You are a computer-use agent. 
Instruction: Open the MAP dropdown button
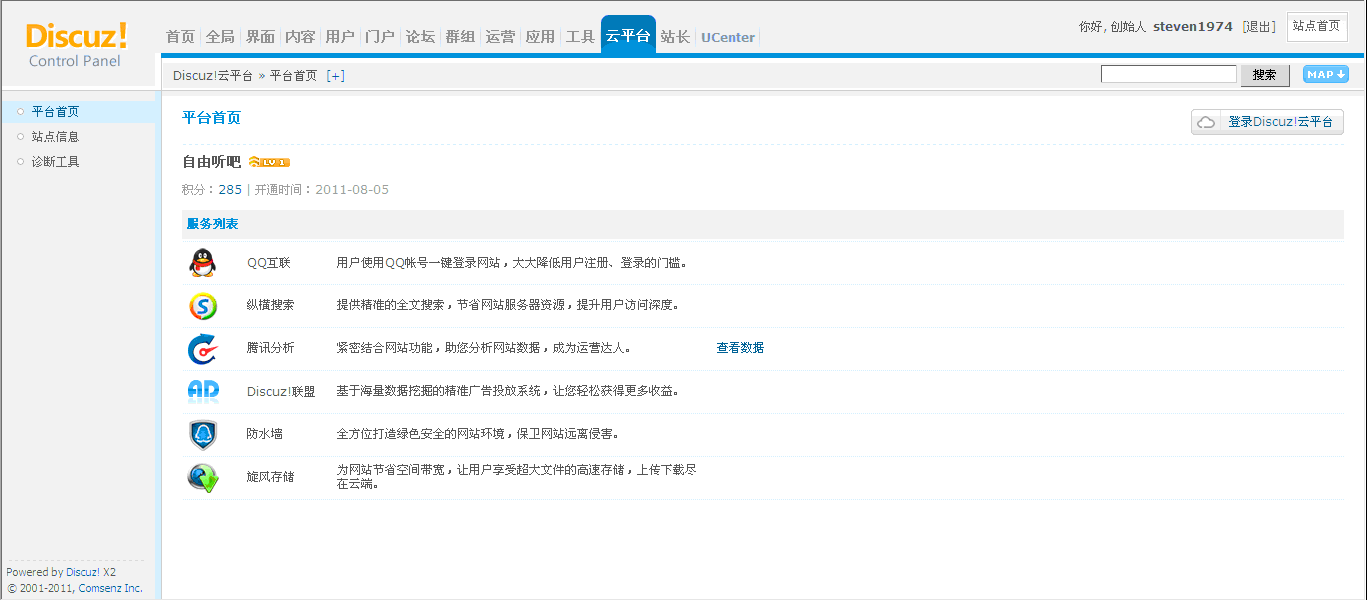pyautogui.click(x=1325, y=74)
